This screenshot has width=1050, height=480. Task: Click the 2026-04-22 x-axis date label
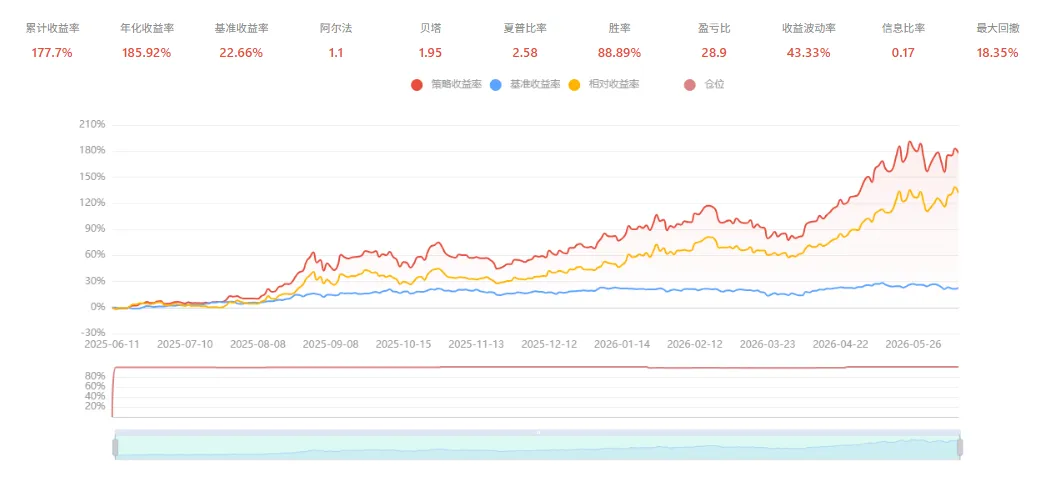pos(840,344)
